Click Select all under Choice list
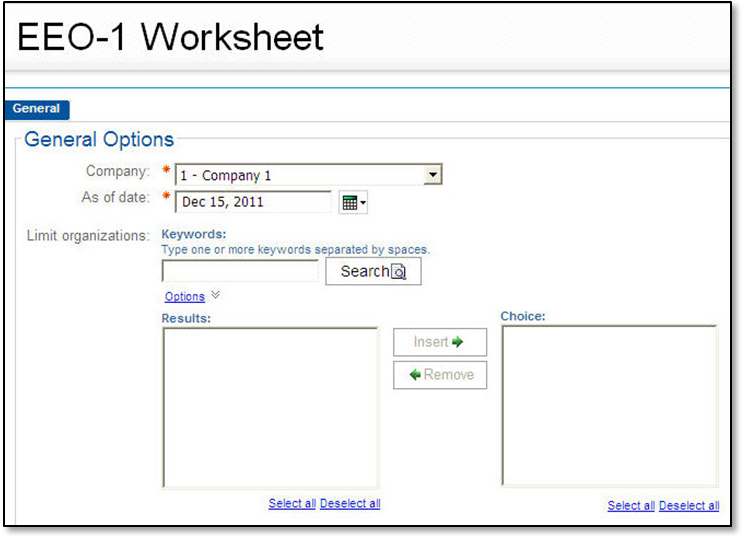Viewport: 744px width, 536px height. tap(631, 506)
